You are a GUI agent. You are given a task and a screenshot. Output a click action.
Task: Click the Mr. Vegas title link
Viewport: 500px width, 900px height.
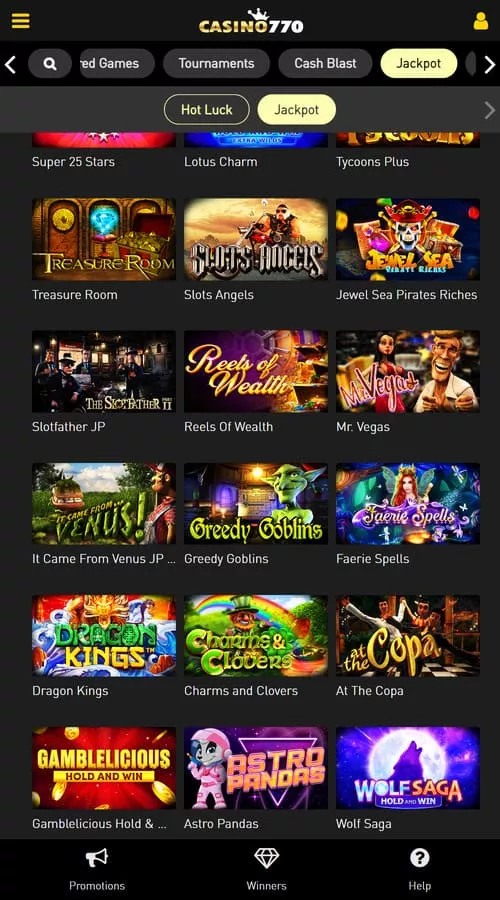(x=363, y=427)
